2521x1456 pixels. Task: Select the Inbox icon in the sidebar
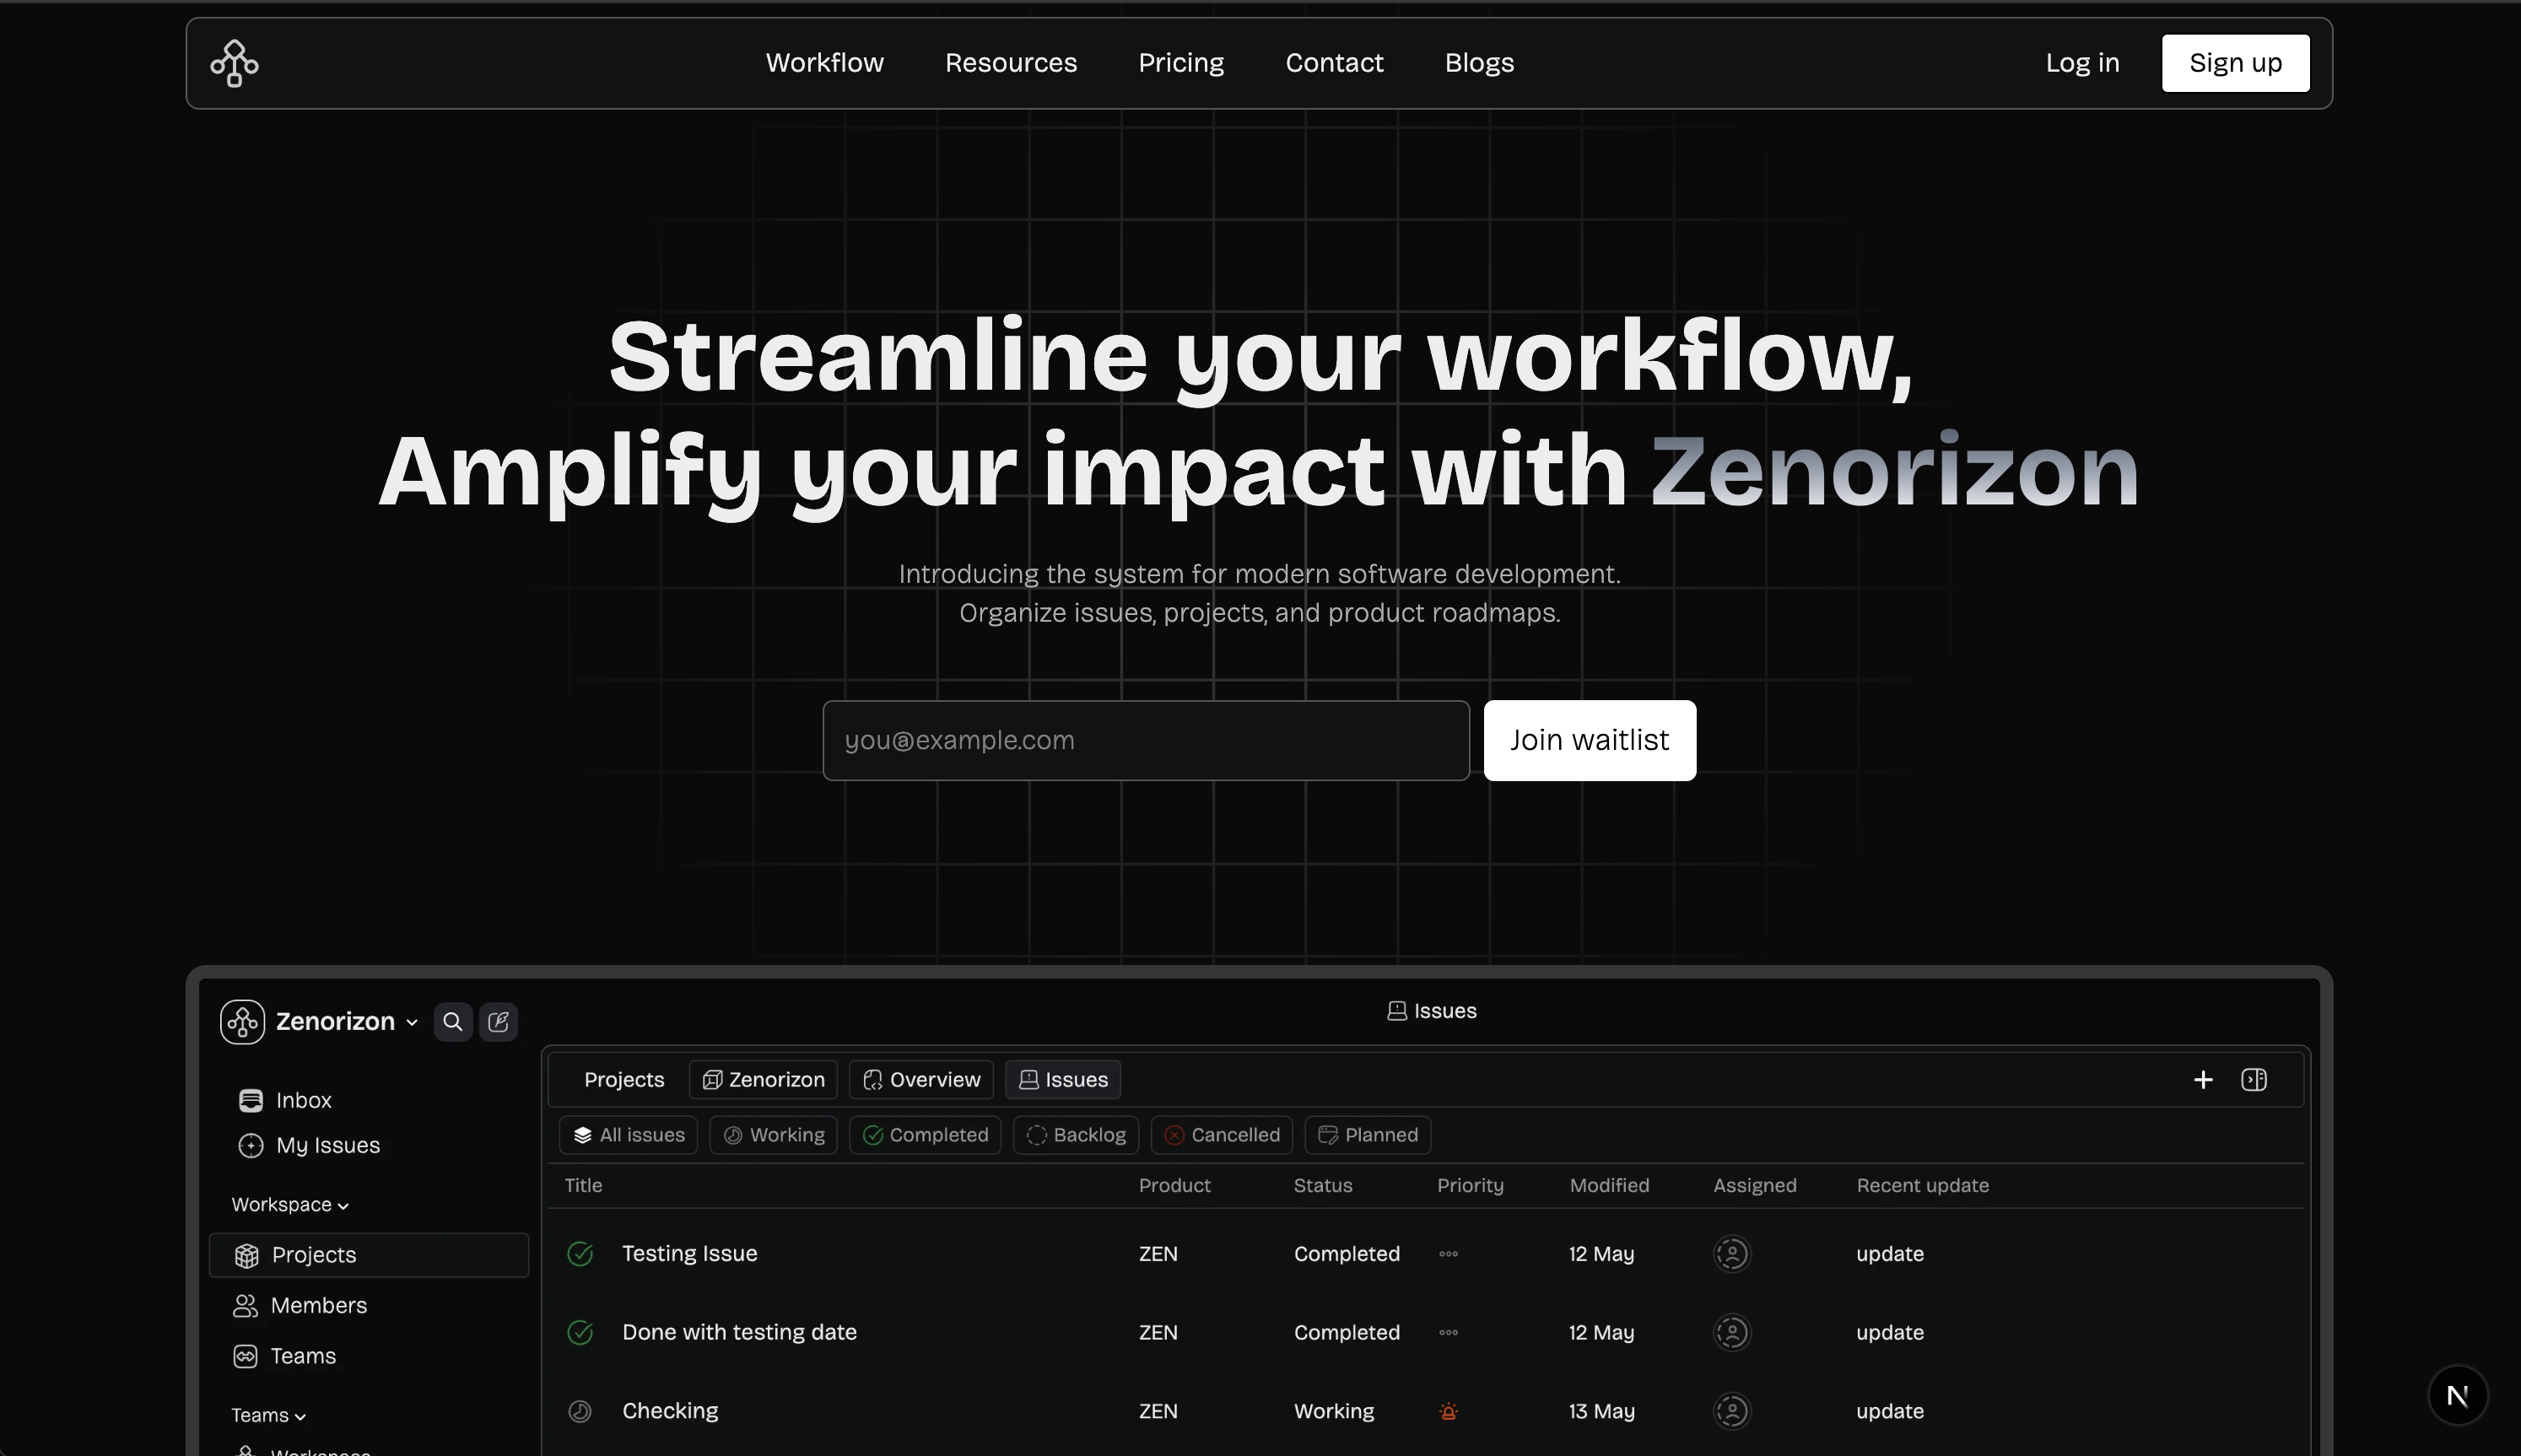[x=249, y=1100]
